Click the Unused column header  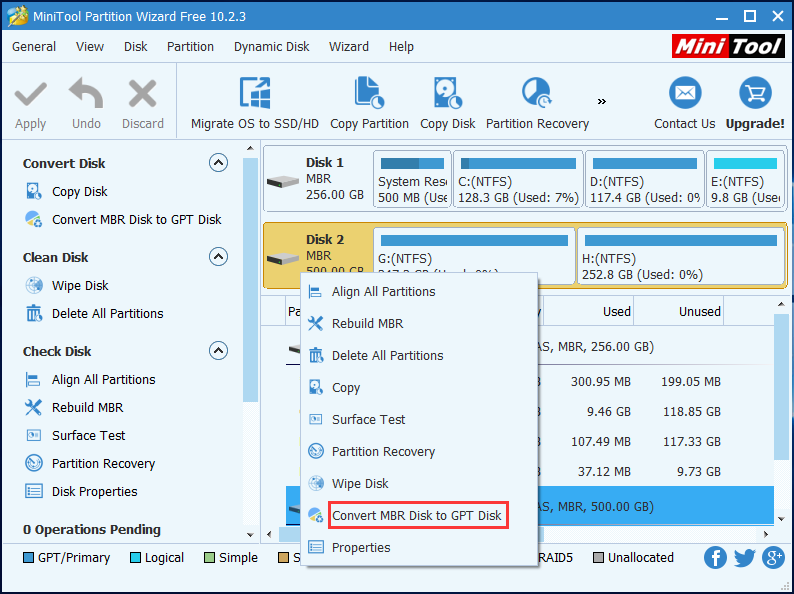(x=679, y=311)
